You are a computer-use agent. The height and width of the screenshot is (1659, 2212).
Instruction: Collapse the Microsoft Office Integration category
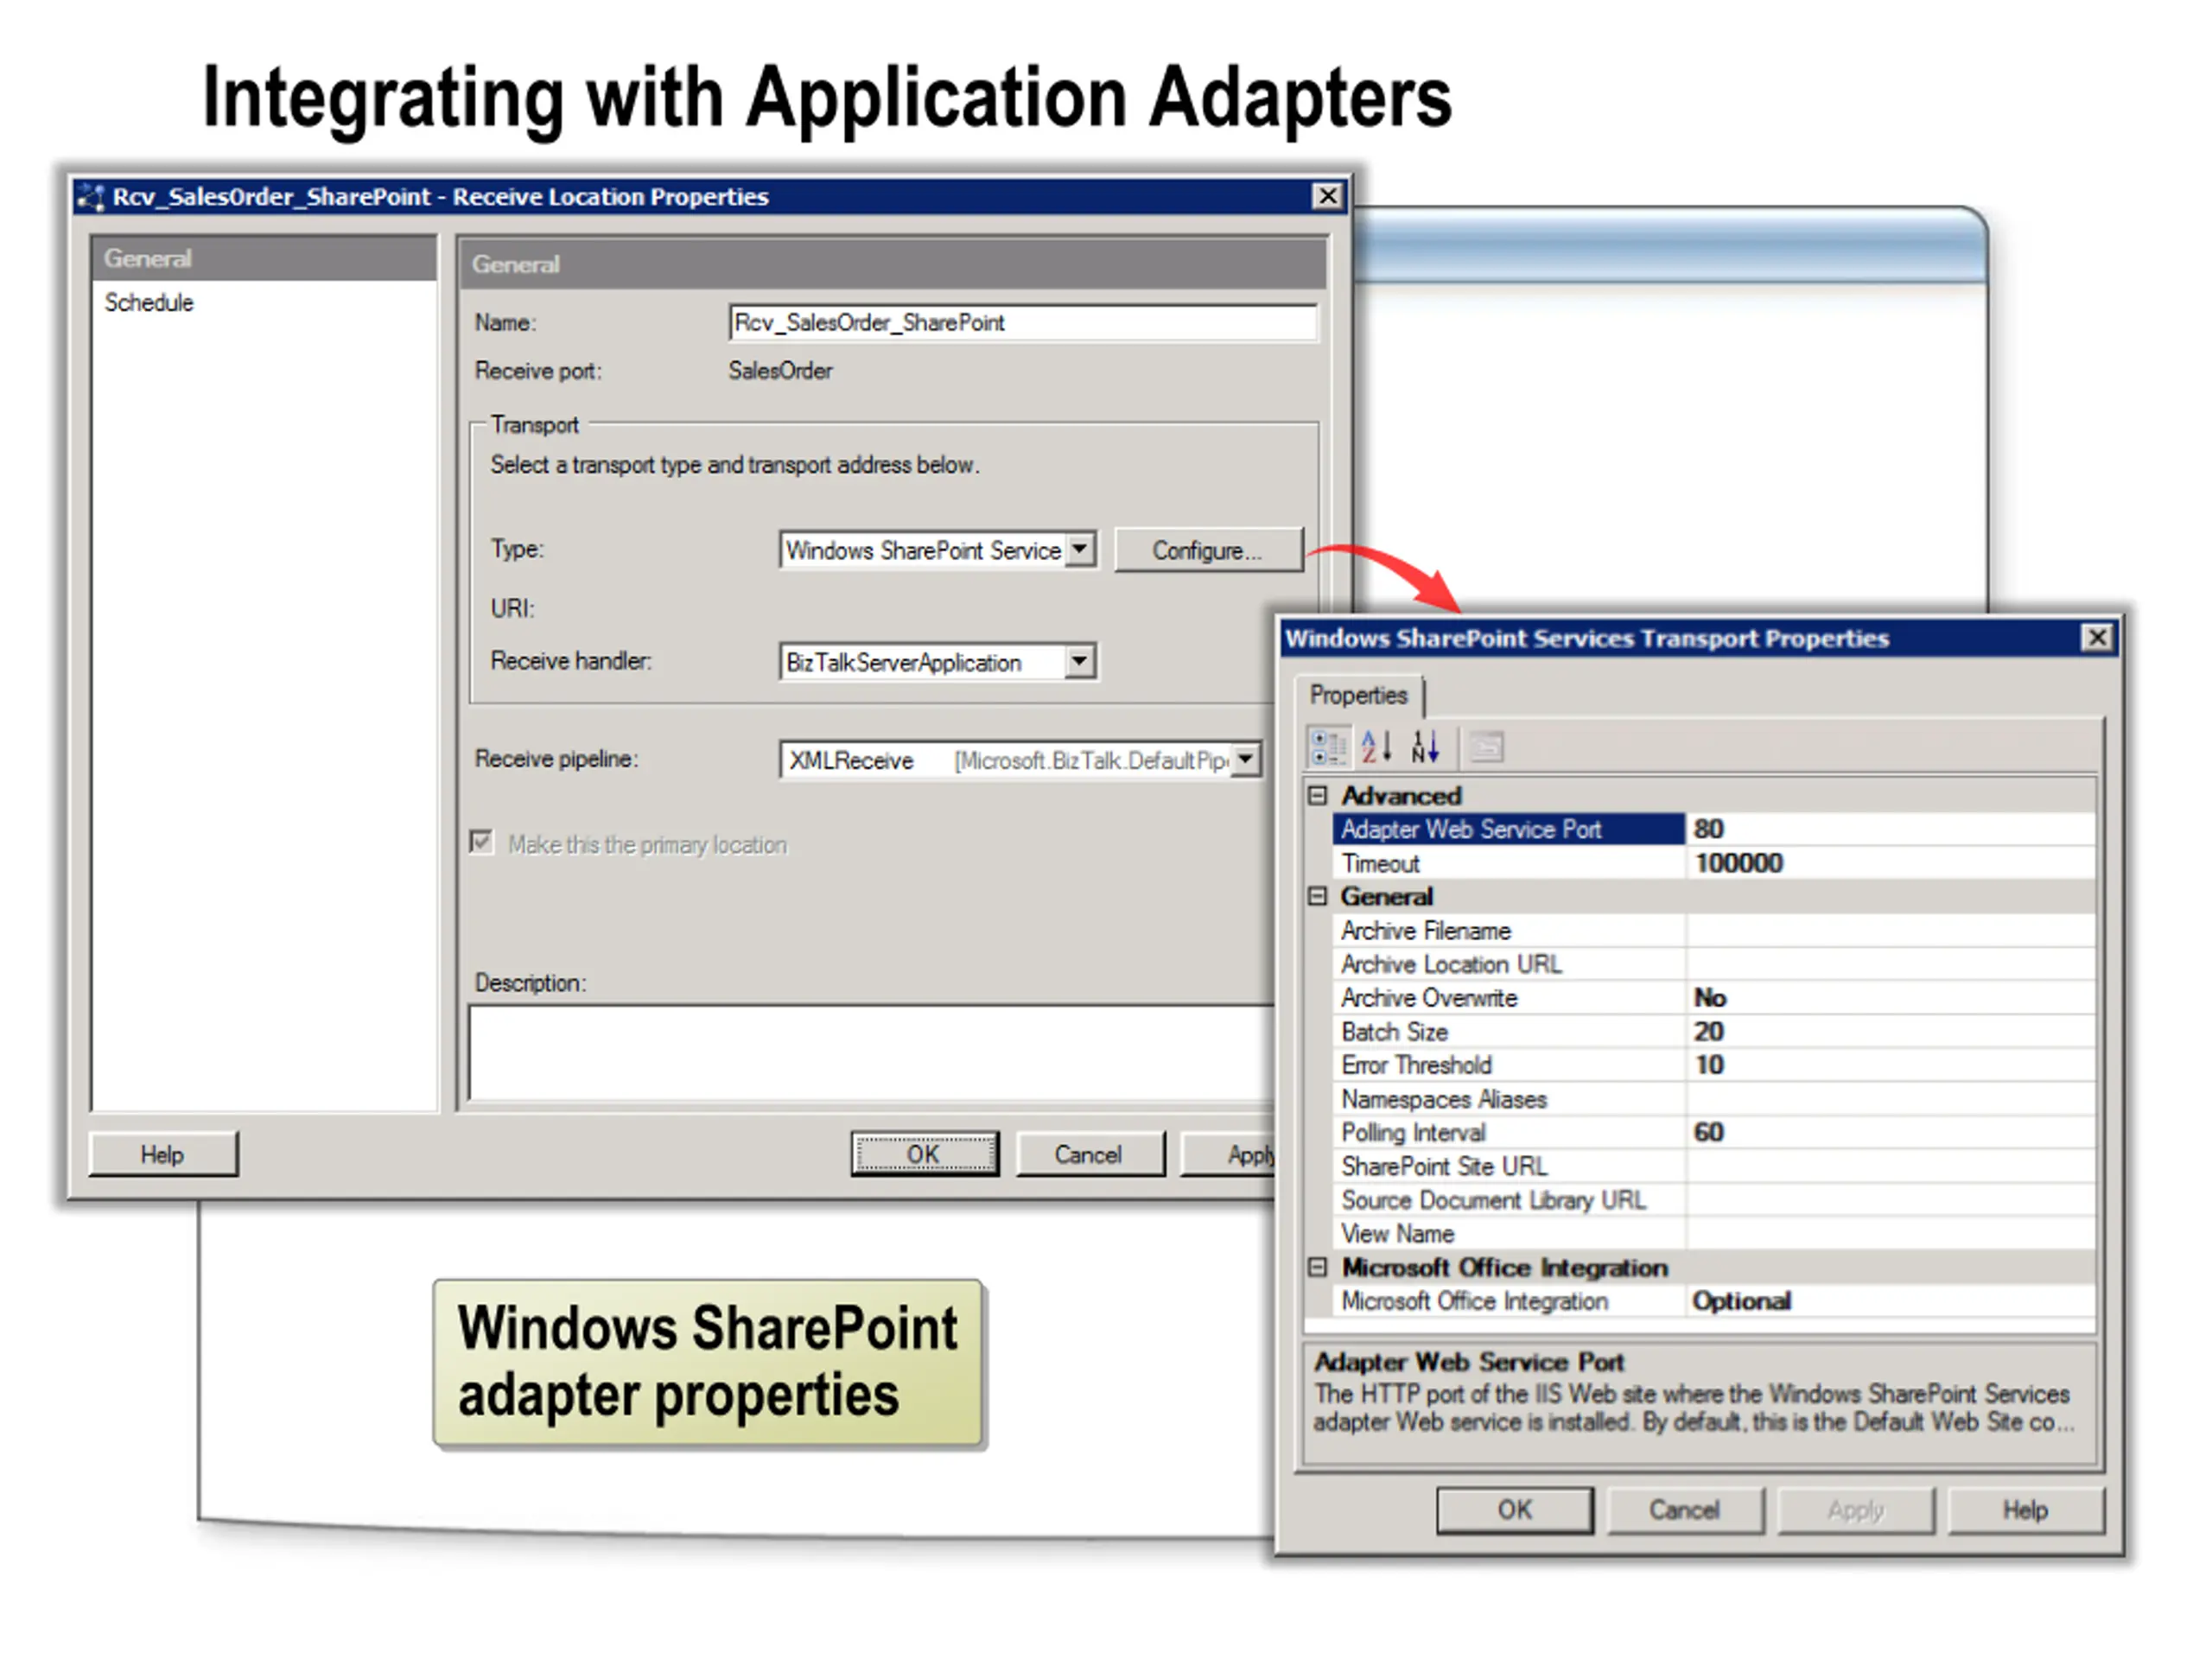(x=1318, y=1268)
